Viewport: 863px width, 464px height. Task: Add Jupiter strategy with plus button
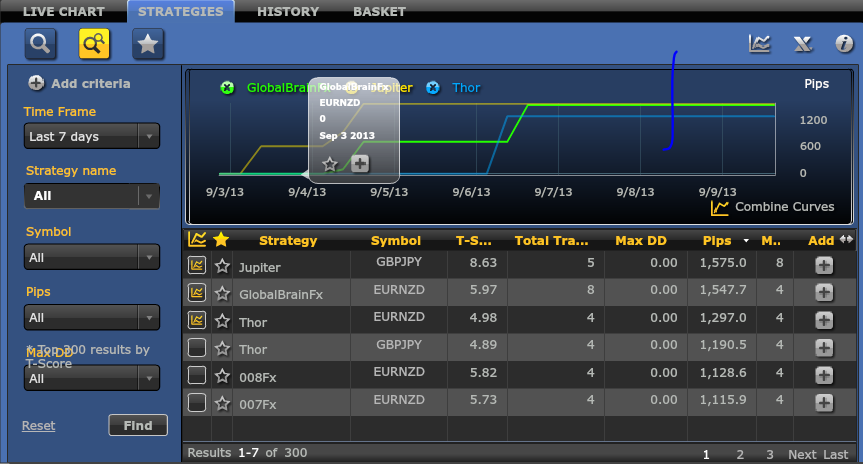(x=824, y=265)
